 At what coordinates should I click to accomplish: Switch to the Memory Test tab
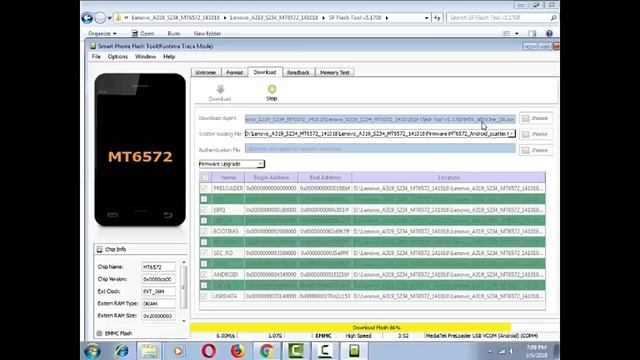point(335,72)
